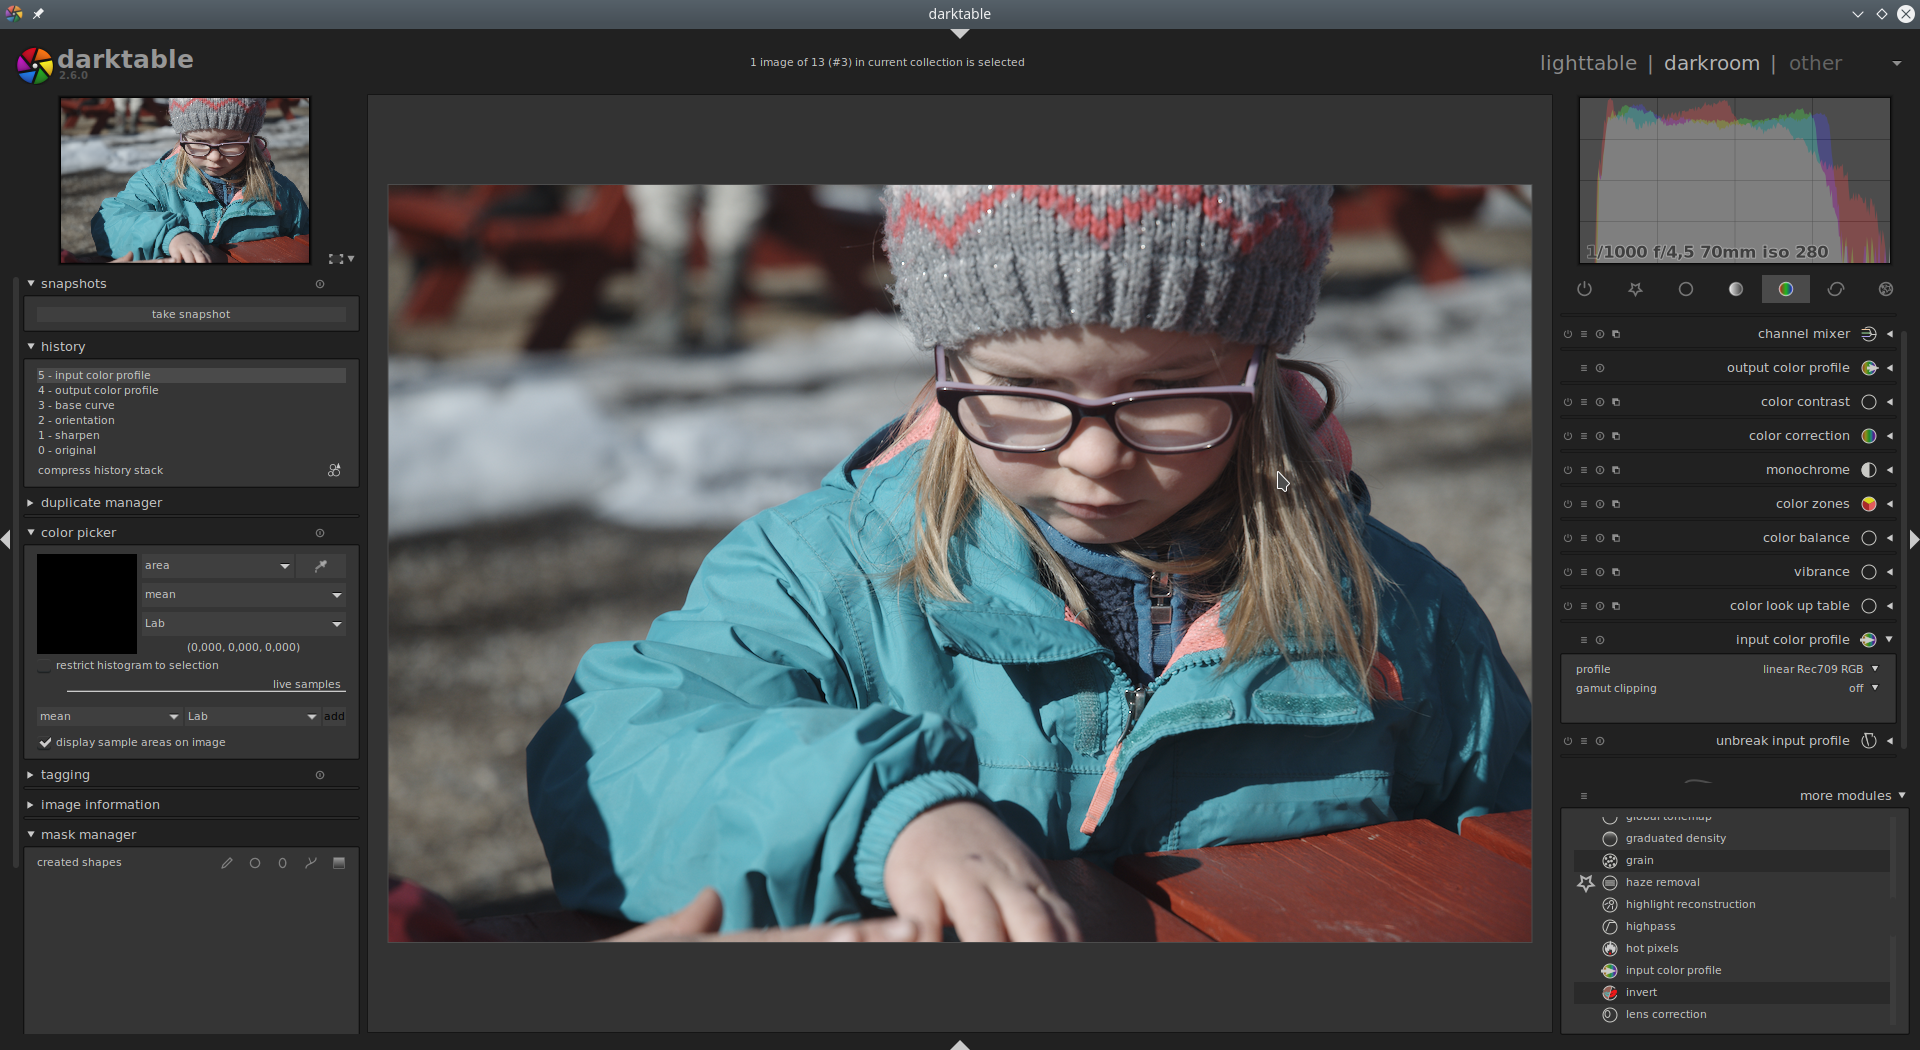The height and width of the screenshot is (1050, 1920).
Task: Click the navigation preview thumbnail
Action: [x=185, y=181]
